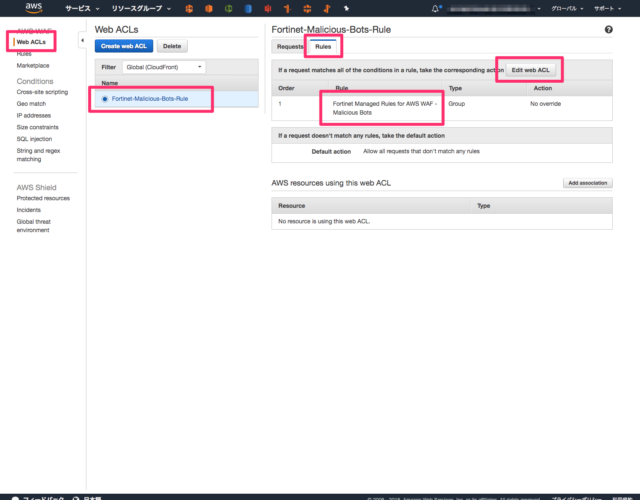640x500 pixels.
Task: Open the Fortinet-Malicious-Bots-Rule ACL link
Action: pos(150,99)
